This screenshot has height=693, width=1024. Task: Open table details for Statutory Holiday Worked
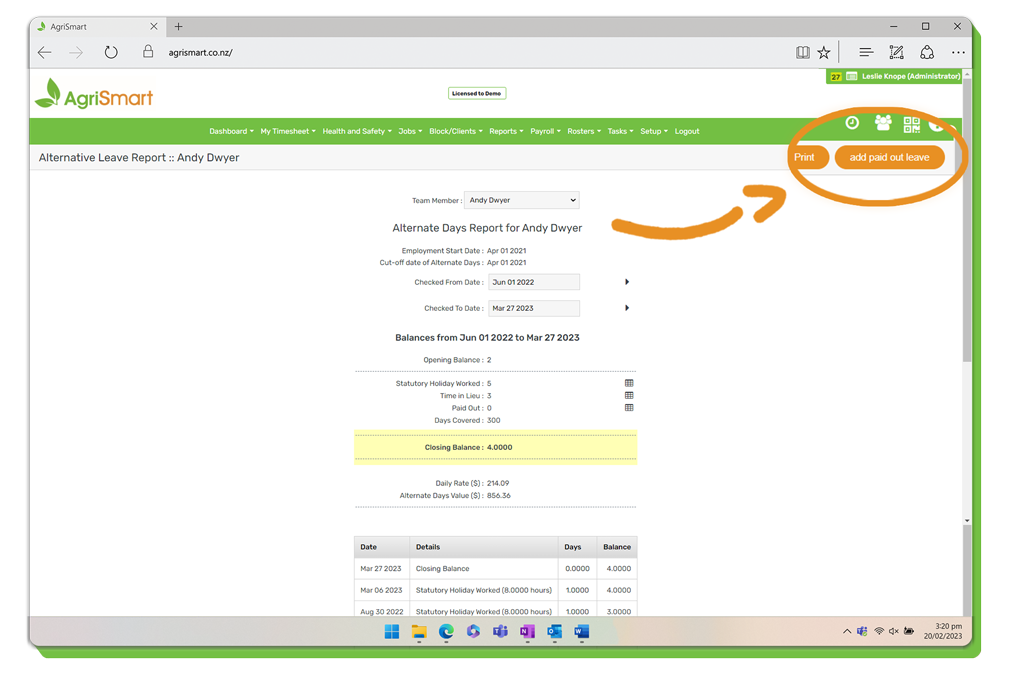click(629, 383)
